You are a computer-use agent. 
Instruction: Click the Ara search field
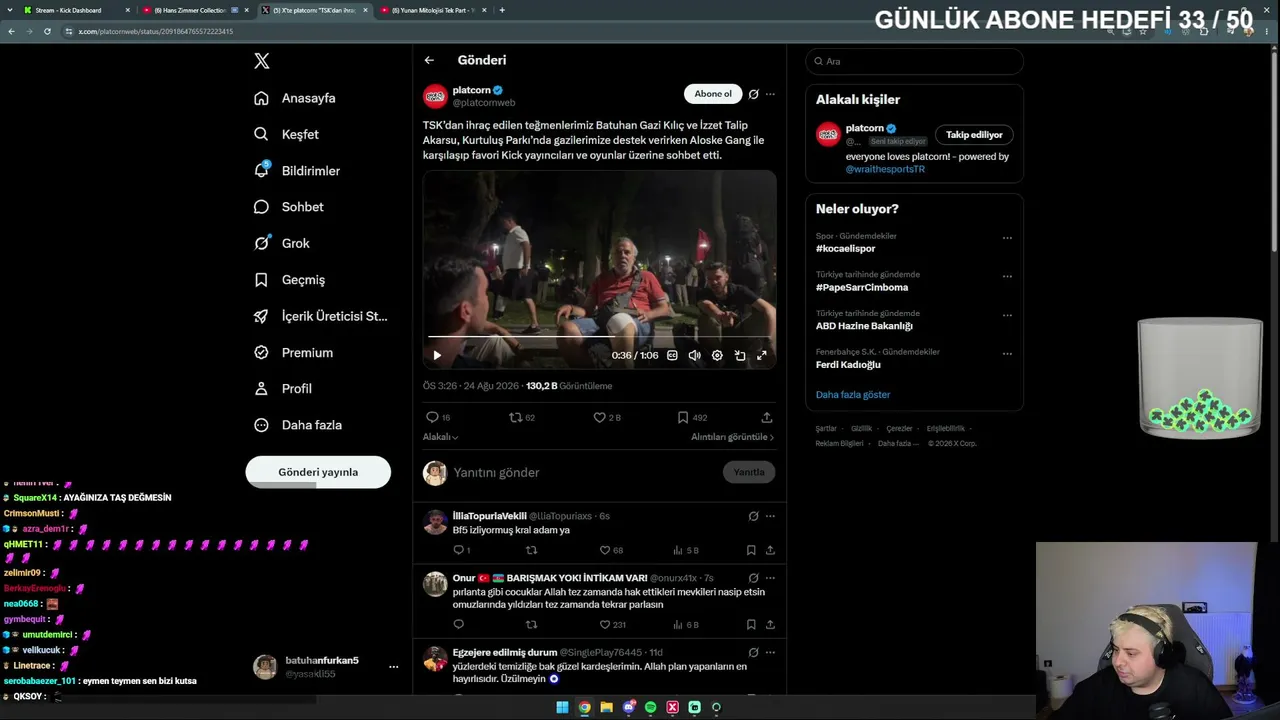tap(914, 61)
